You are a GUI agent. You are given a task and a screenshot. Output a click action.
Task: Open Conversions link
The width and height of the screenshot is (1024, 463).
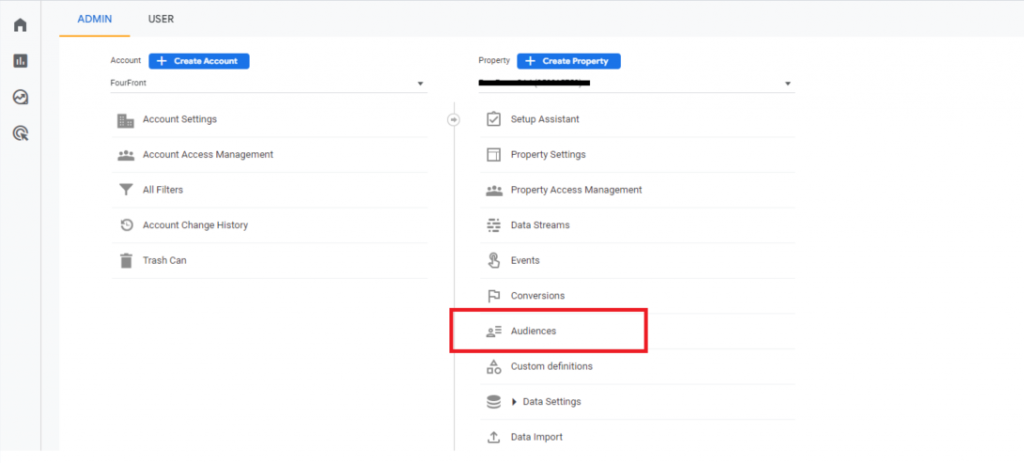tap(537, 296)
